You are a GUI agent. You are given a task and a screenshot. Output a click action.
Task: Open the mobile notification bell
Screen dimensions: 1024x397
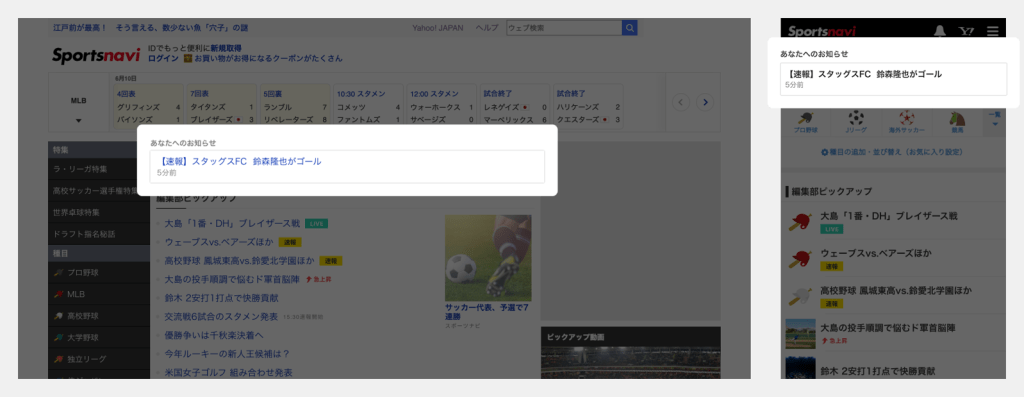tap(940, 31)
